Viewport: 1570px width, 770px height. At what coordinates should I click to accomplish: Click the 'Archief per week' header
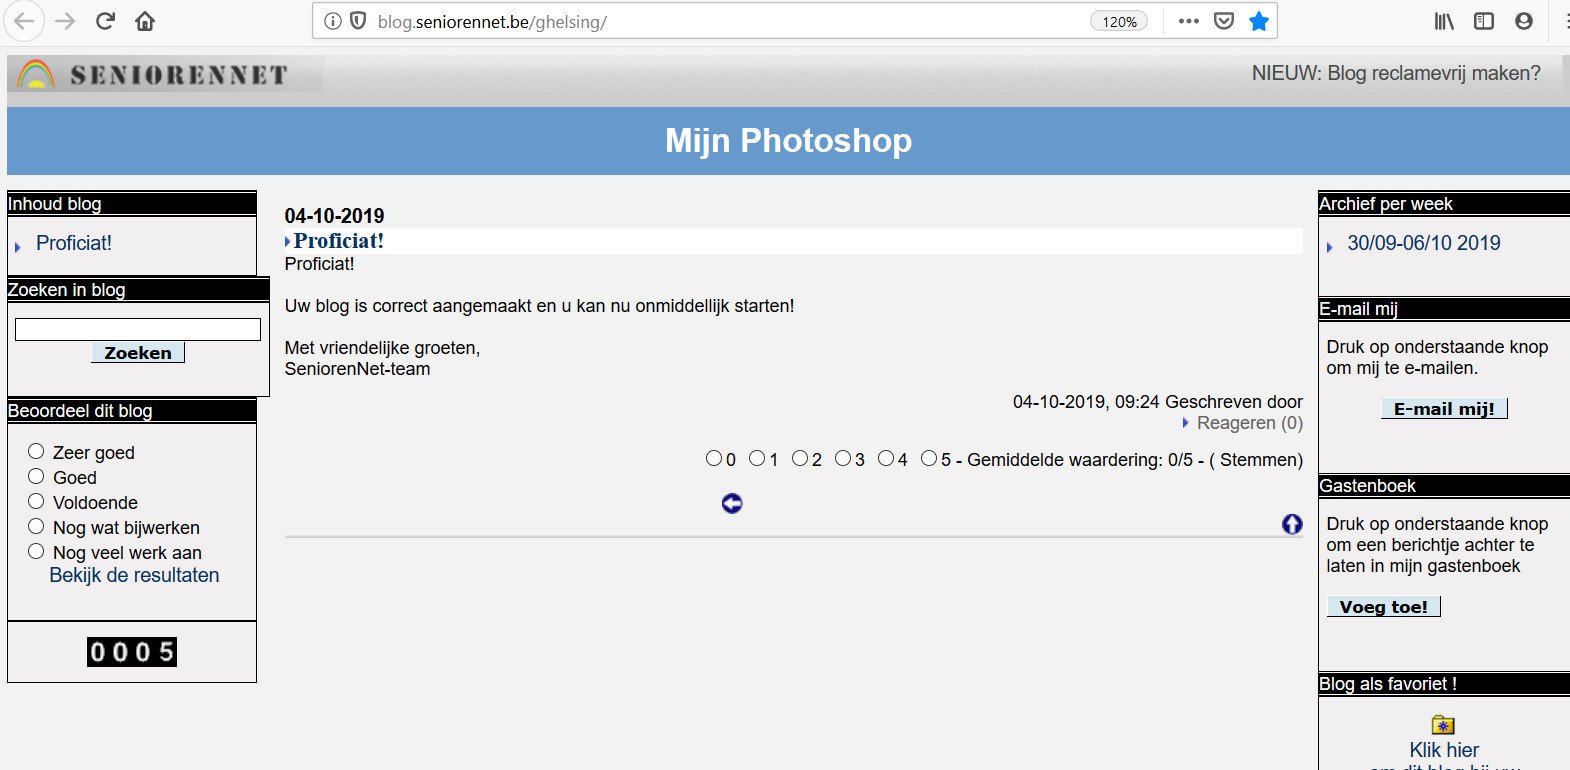coord(1444,204)
